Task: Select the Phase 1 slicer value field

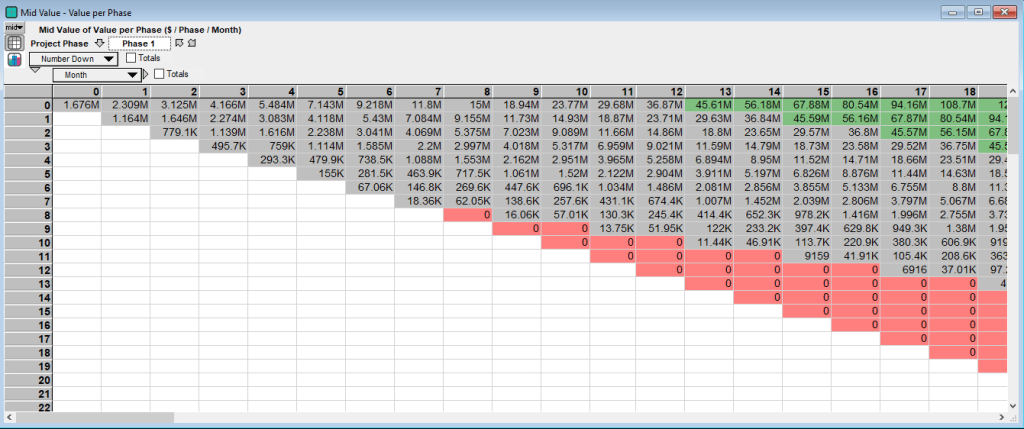Action: click(x=139, y=44)
